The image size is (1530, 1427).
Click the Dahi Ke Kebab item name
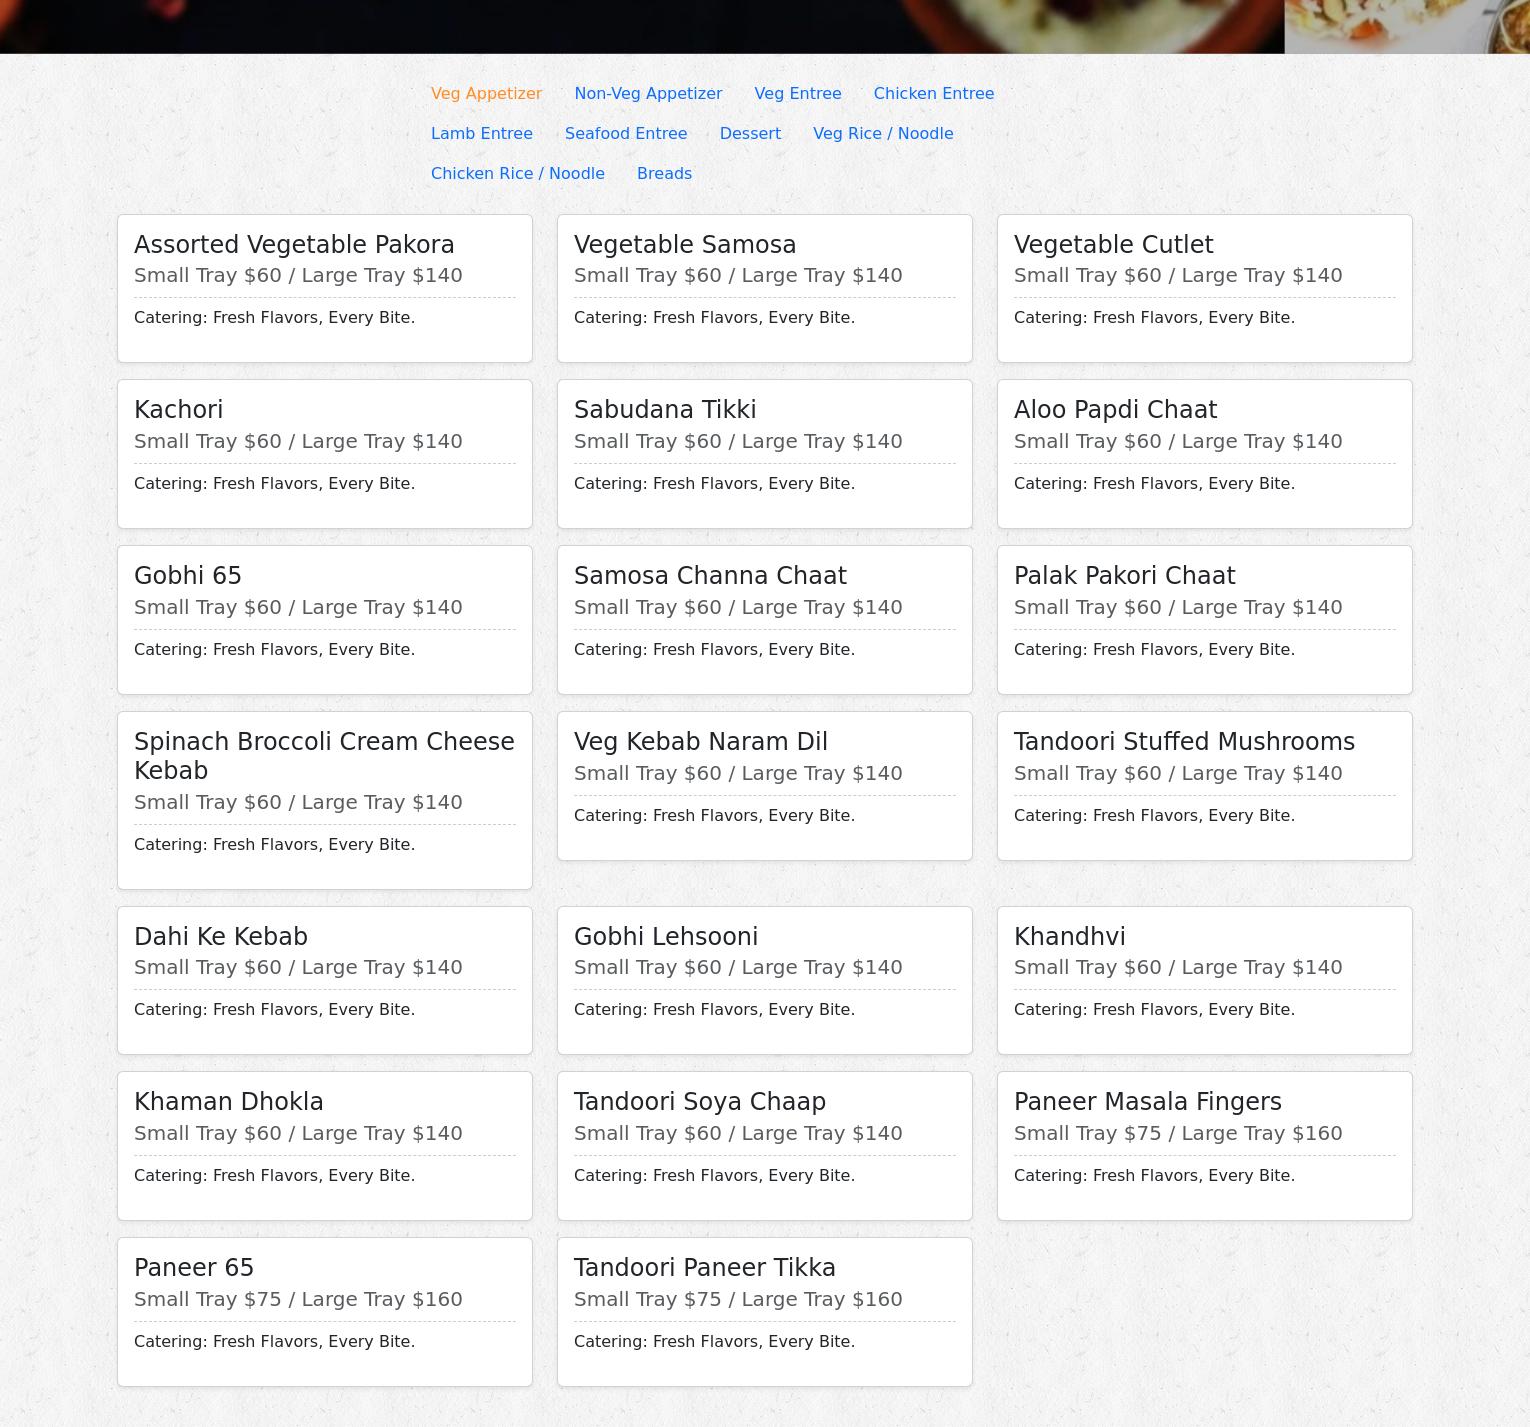(221, 937)
